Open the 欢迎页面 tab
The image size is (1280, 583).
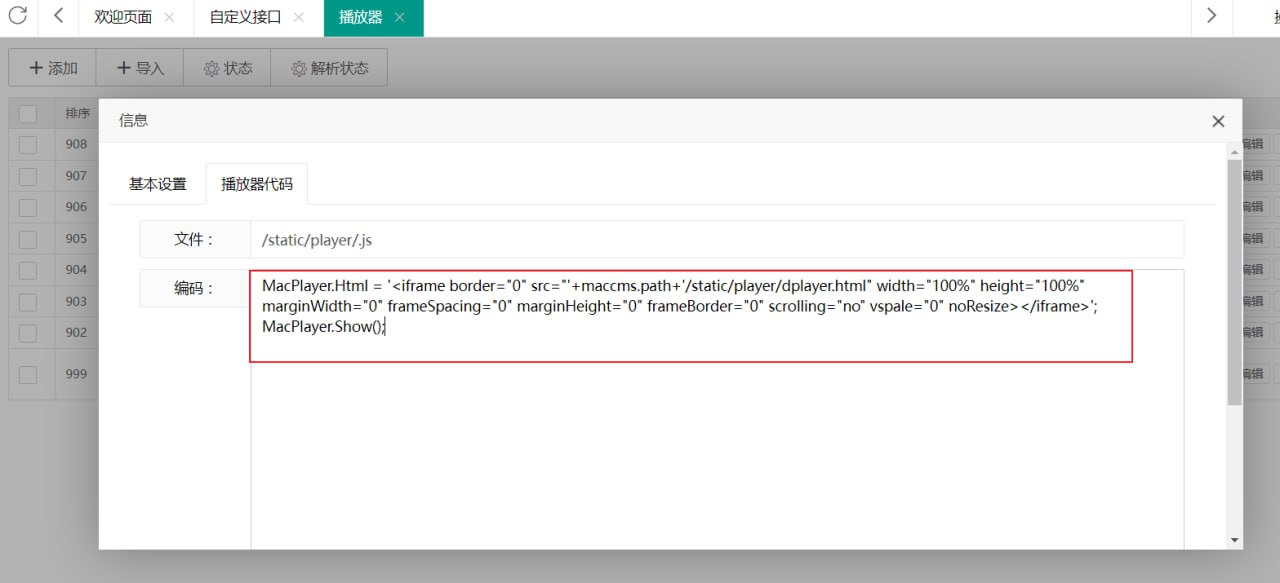click(122, 18)
